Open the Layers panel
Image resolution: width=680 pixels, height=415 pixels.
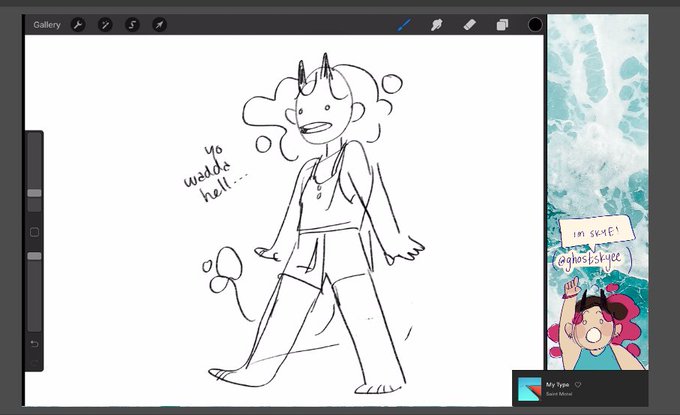[502, 25]
